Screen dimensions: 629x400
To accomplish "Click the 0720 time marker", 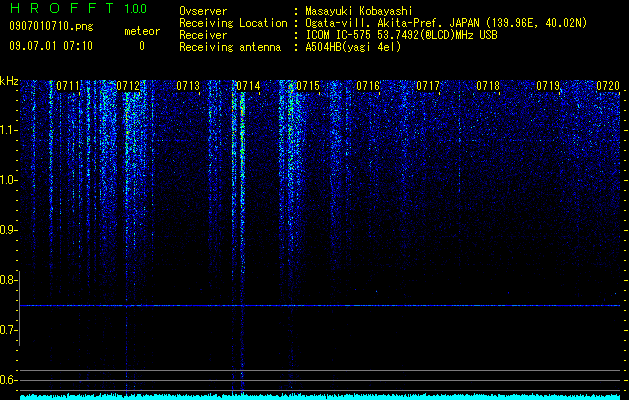I will pyautogui.click(x=608, y=86).
